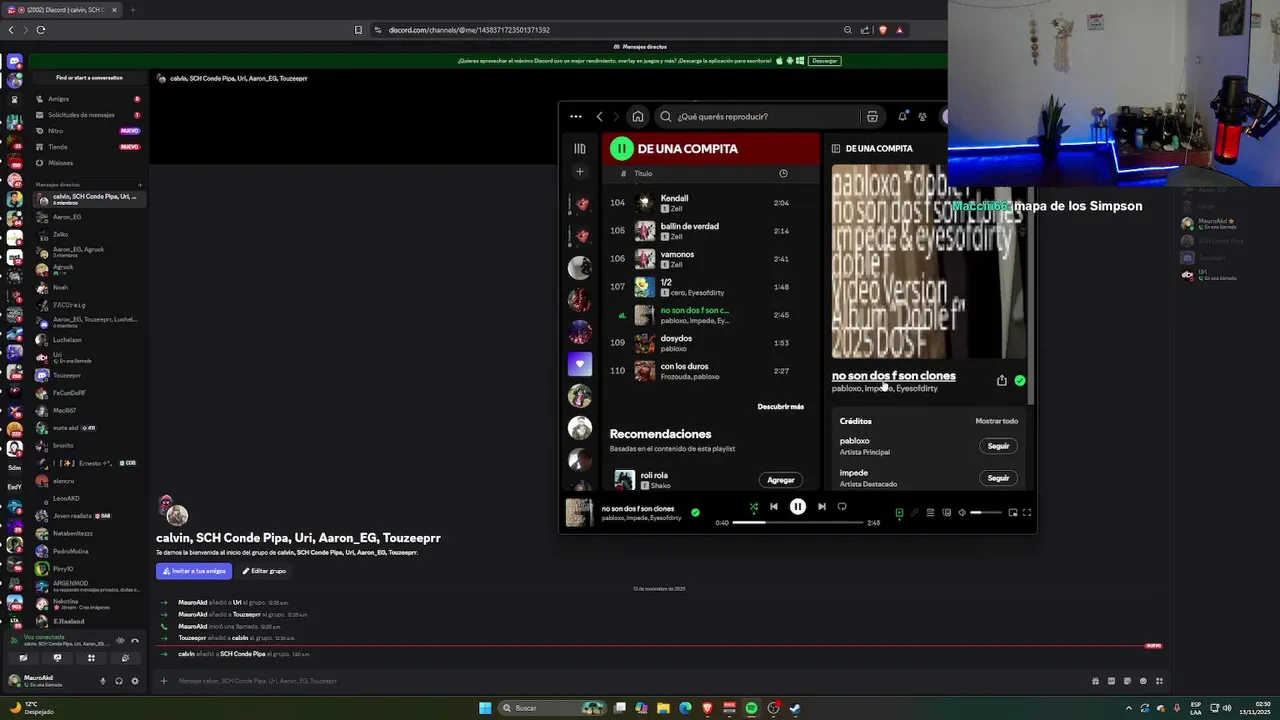1280x720 pixels.
Task: Open Spotify friends activity icon
Action: click(x=922, y=116)
